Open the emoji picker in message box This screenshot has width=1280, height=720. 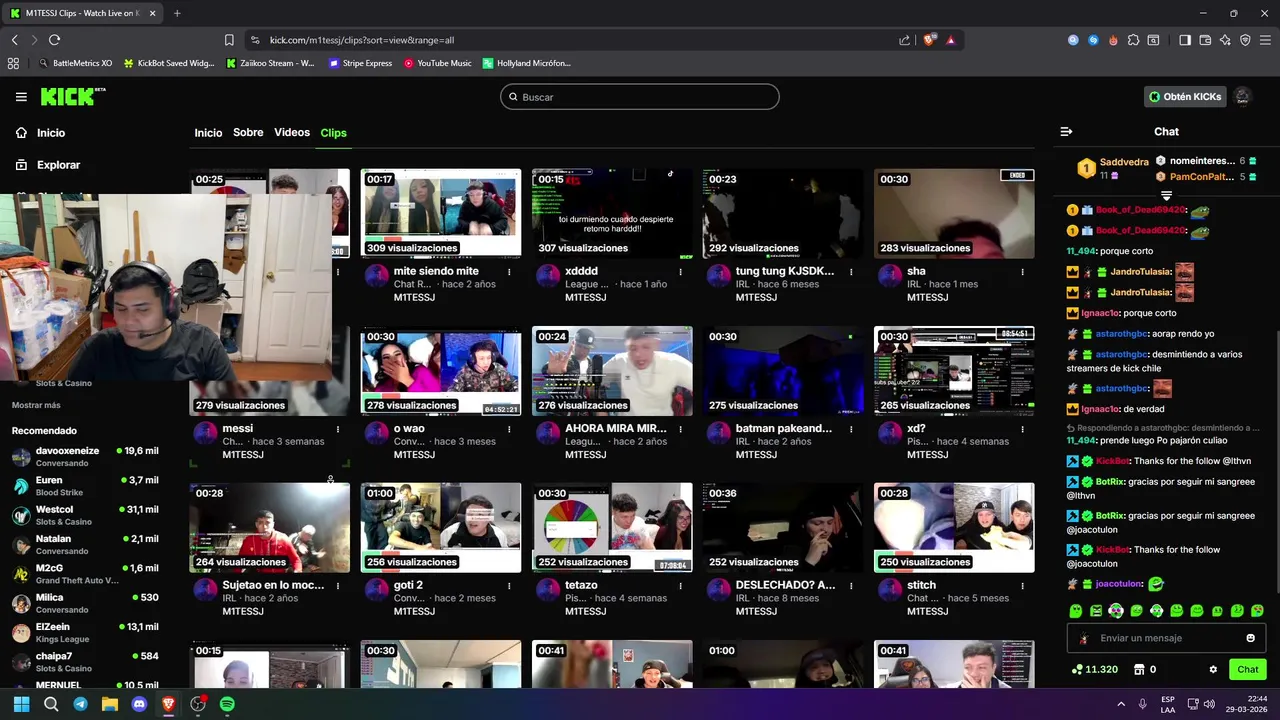(x=1250, y=638)
